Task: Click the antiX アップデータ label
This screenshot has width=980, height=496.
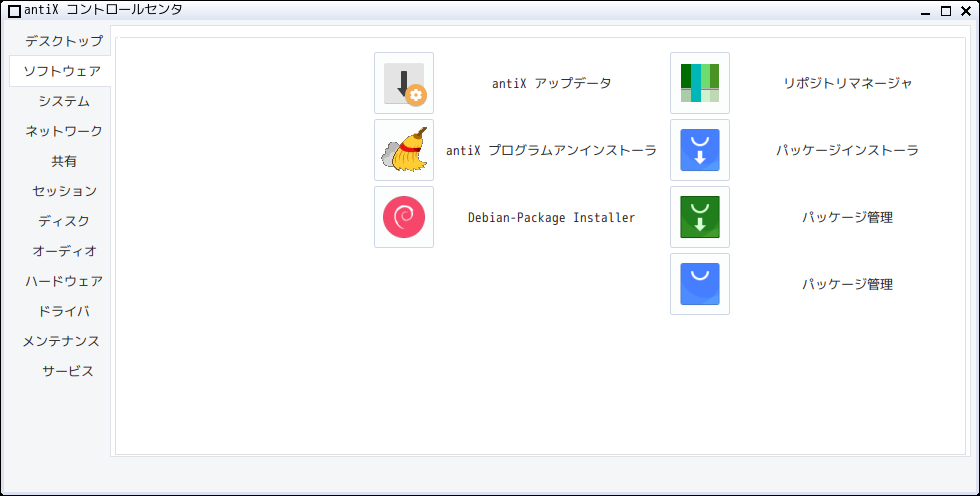Action: click(x=551, y=83)
